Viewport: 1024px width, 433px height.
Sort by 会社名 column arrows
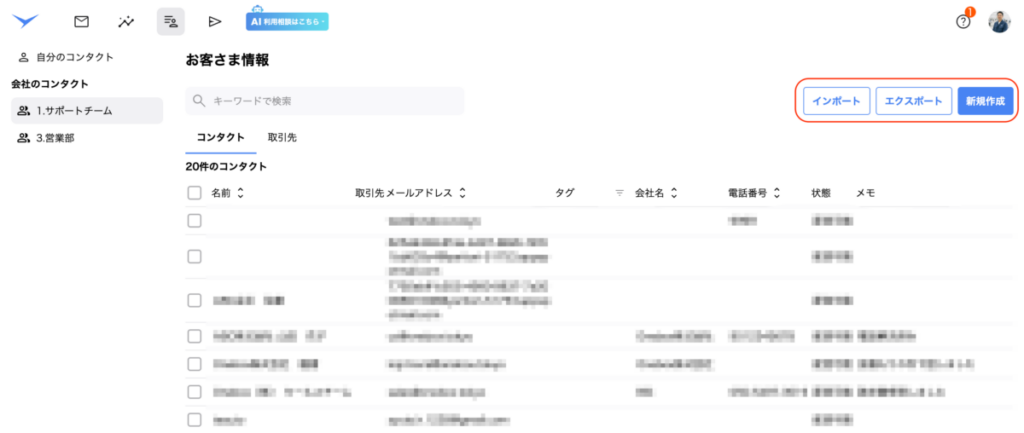[x=674, y=193]
